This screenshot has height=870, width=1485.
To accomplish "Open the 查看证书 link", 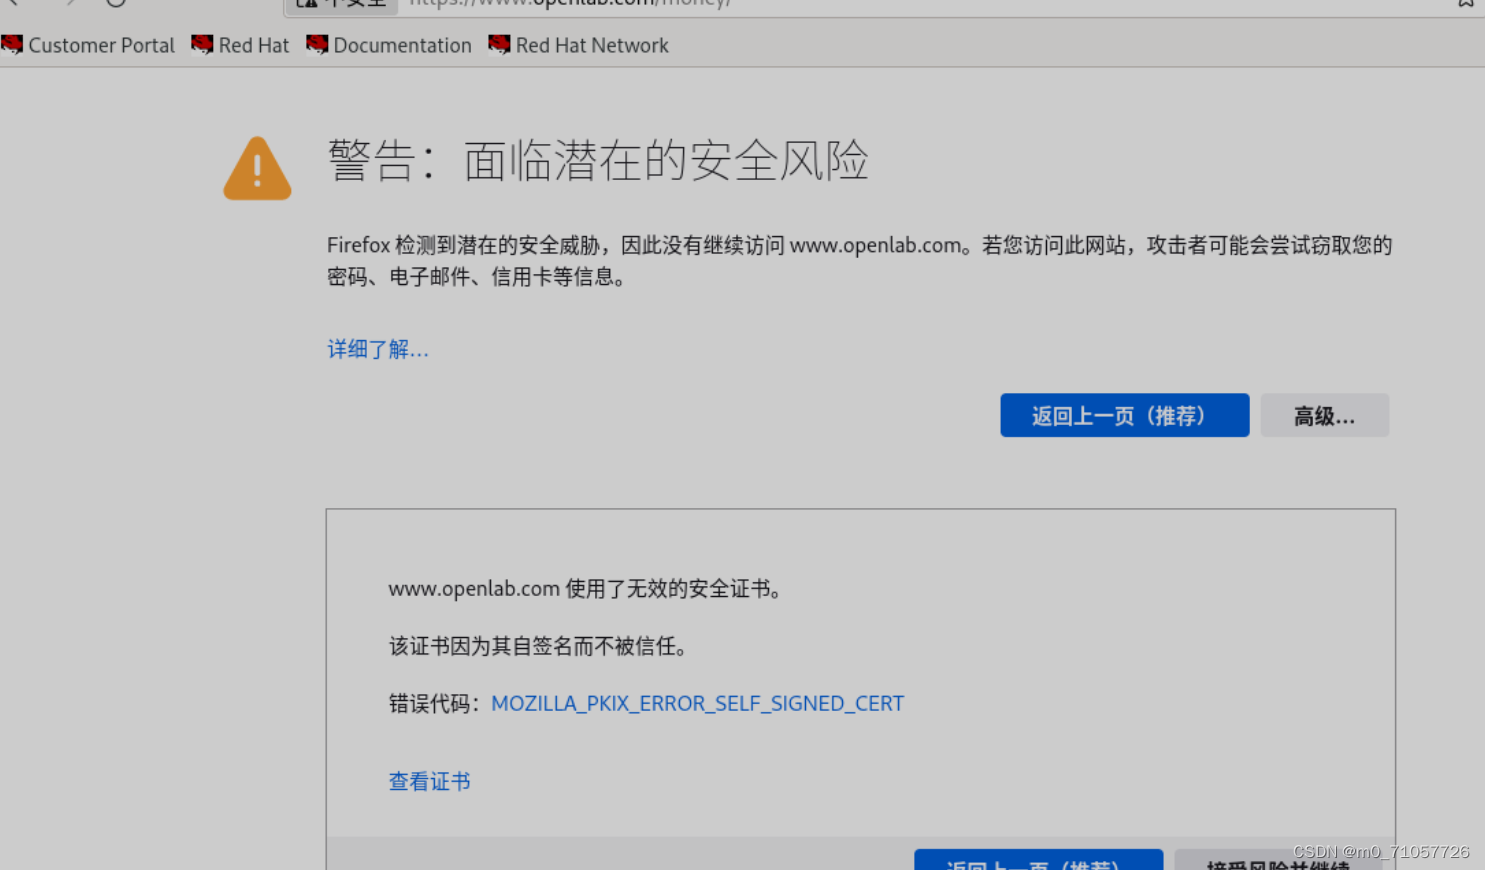I will (429, 781).
